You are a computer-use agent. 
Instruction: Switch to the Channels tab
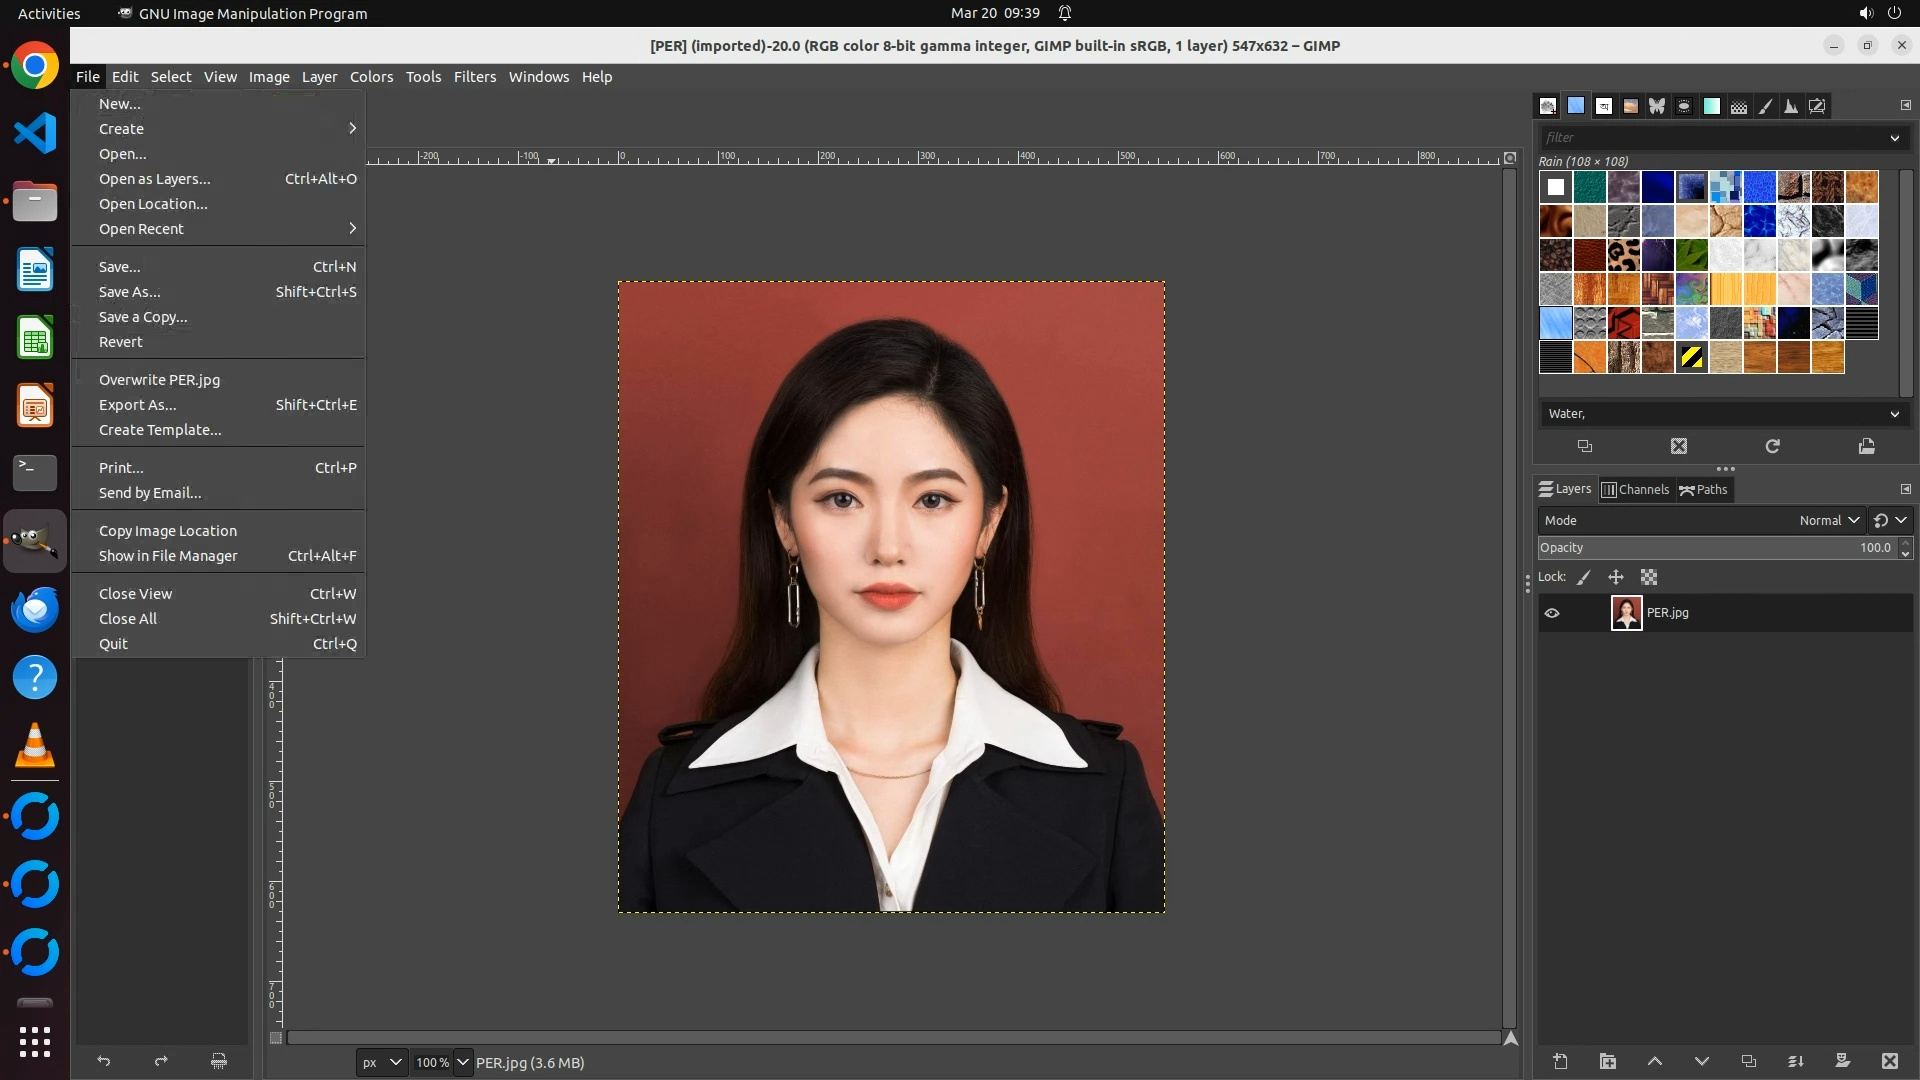tap(1635, 489)
